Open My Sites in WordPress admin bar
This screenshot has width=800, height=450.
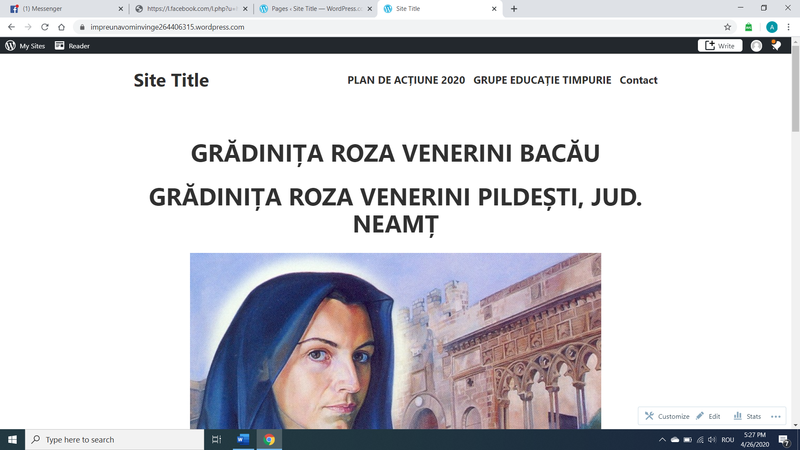pos(25,46)
